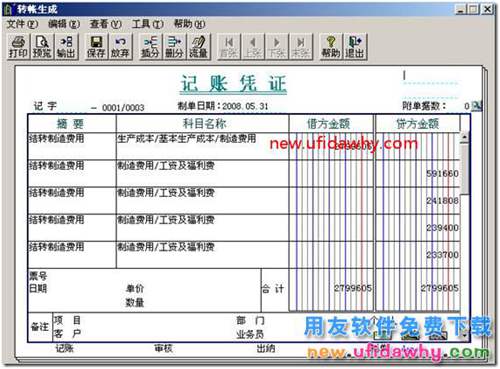Open the 流量 cash flow tool
This screenshot has height=369, width=500.
tap(198, 47)
